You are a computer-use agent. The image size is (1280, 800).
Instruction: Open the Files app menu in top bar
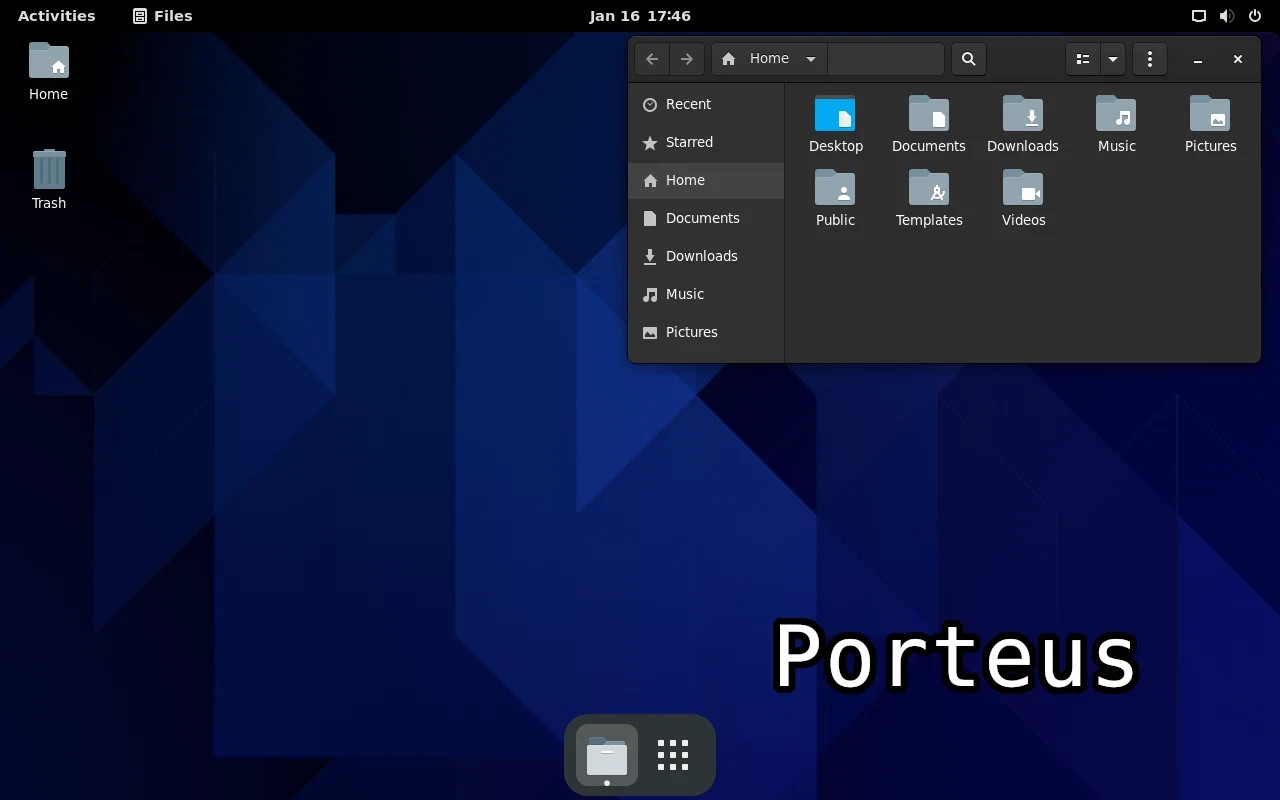(162, 16)
